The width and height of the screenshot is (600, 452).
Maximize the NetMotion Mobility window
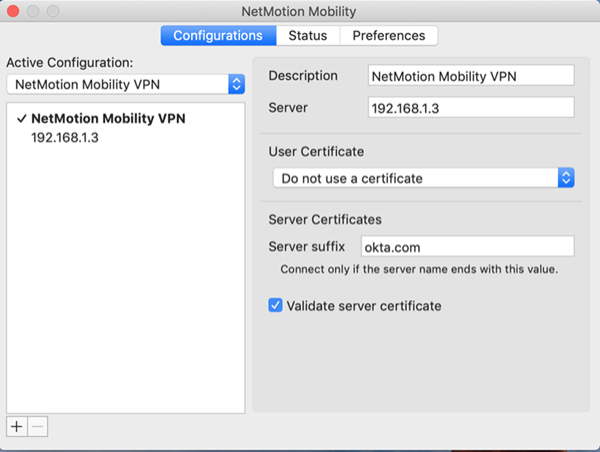[x=54, y=13]
